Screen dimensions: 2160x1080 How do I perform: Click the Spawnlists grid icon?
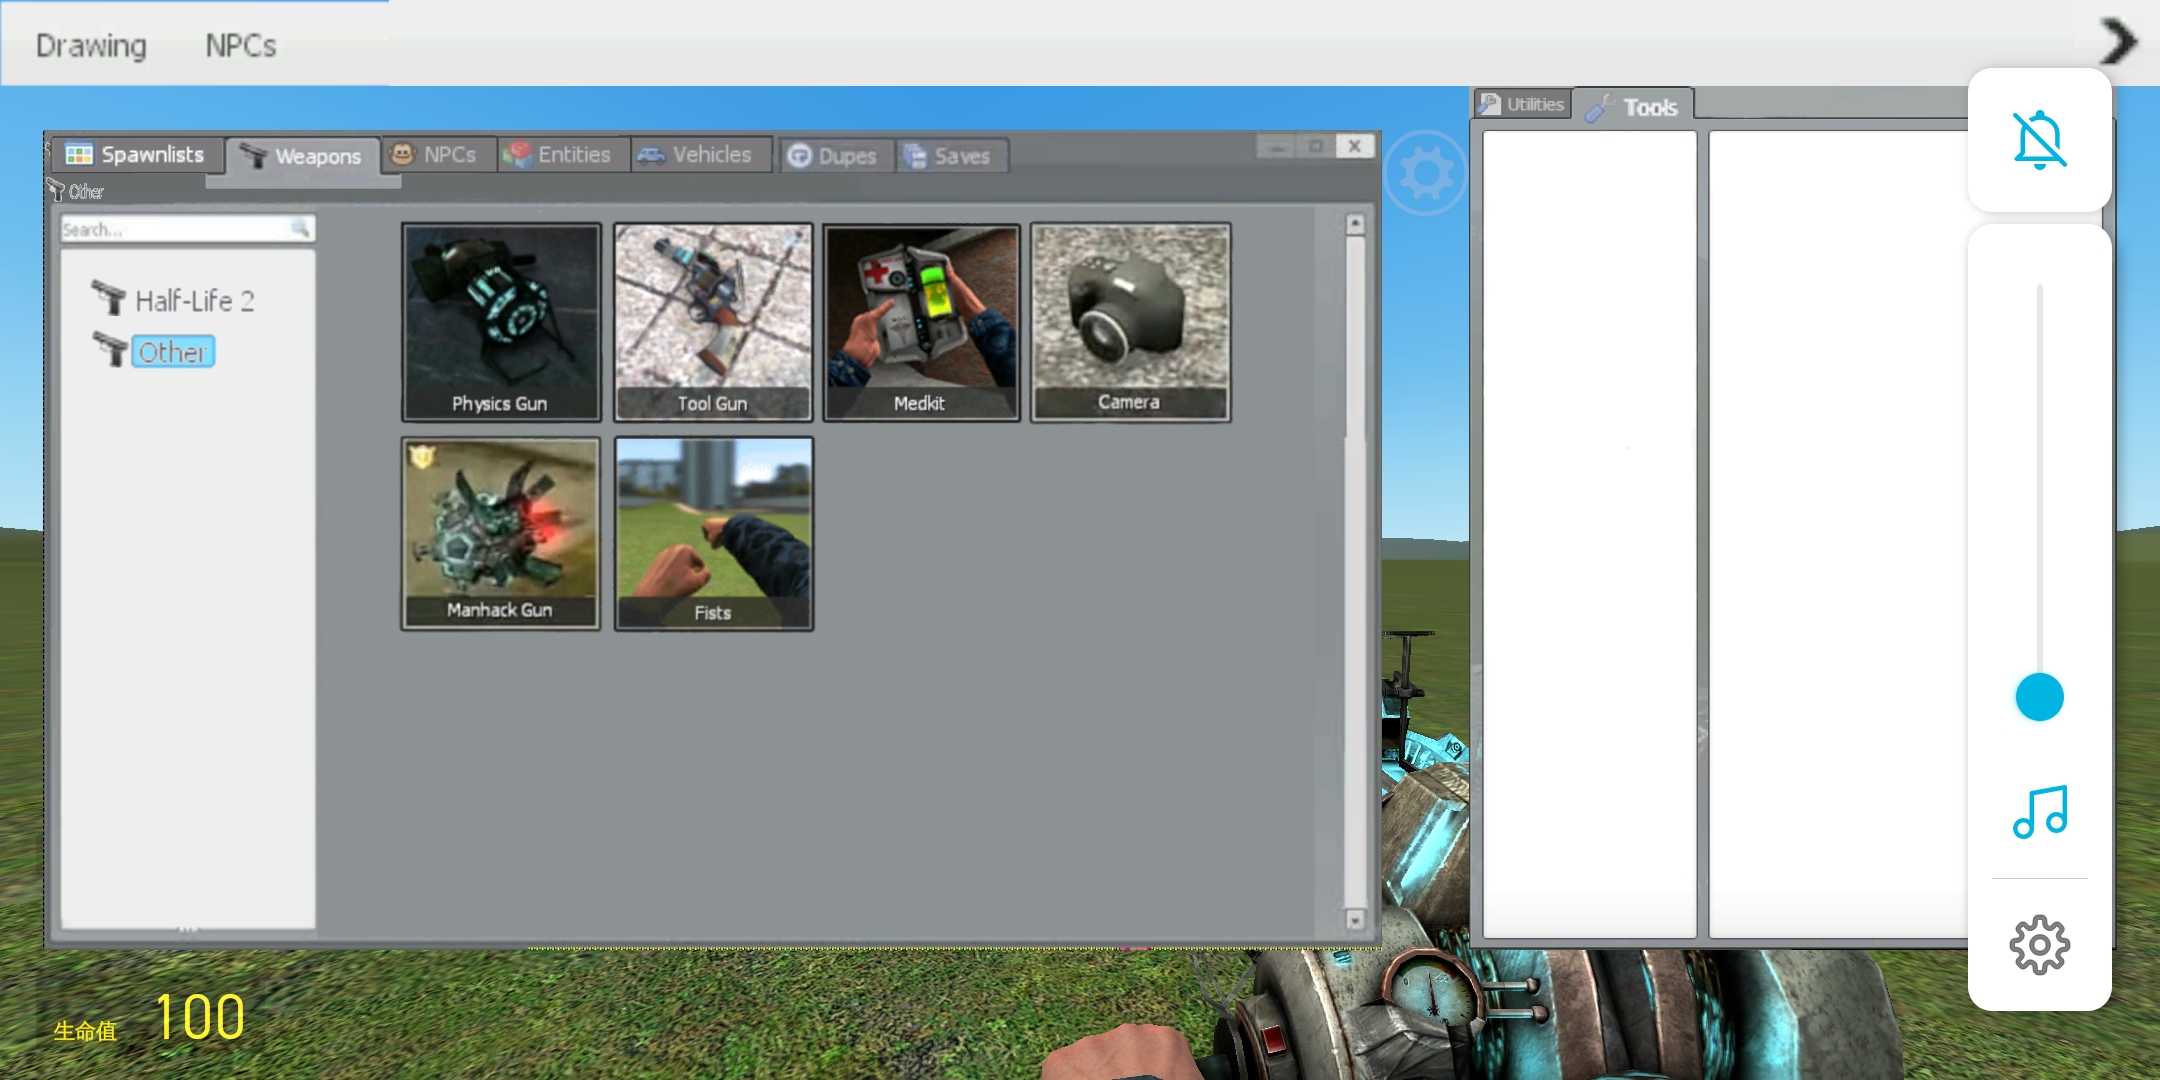78,154
